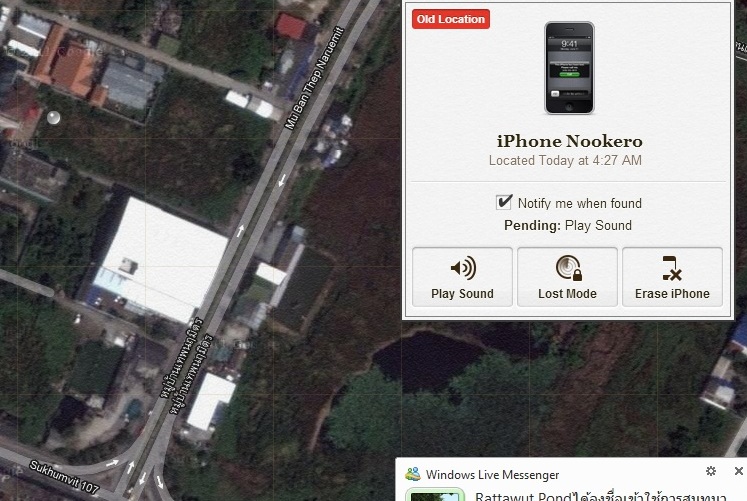Screen dimensions: 747x501
Task: Click the gray location pin on map
Action: click(53, 117)
